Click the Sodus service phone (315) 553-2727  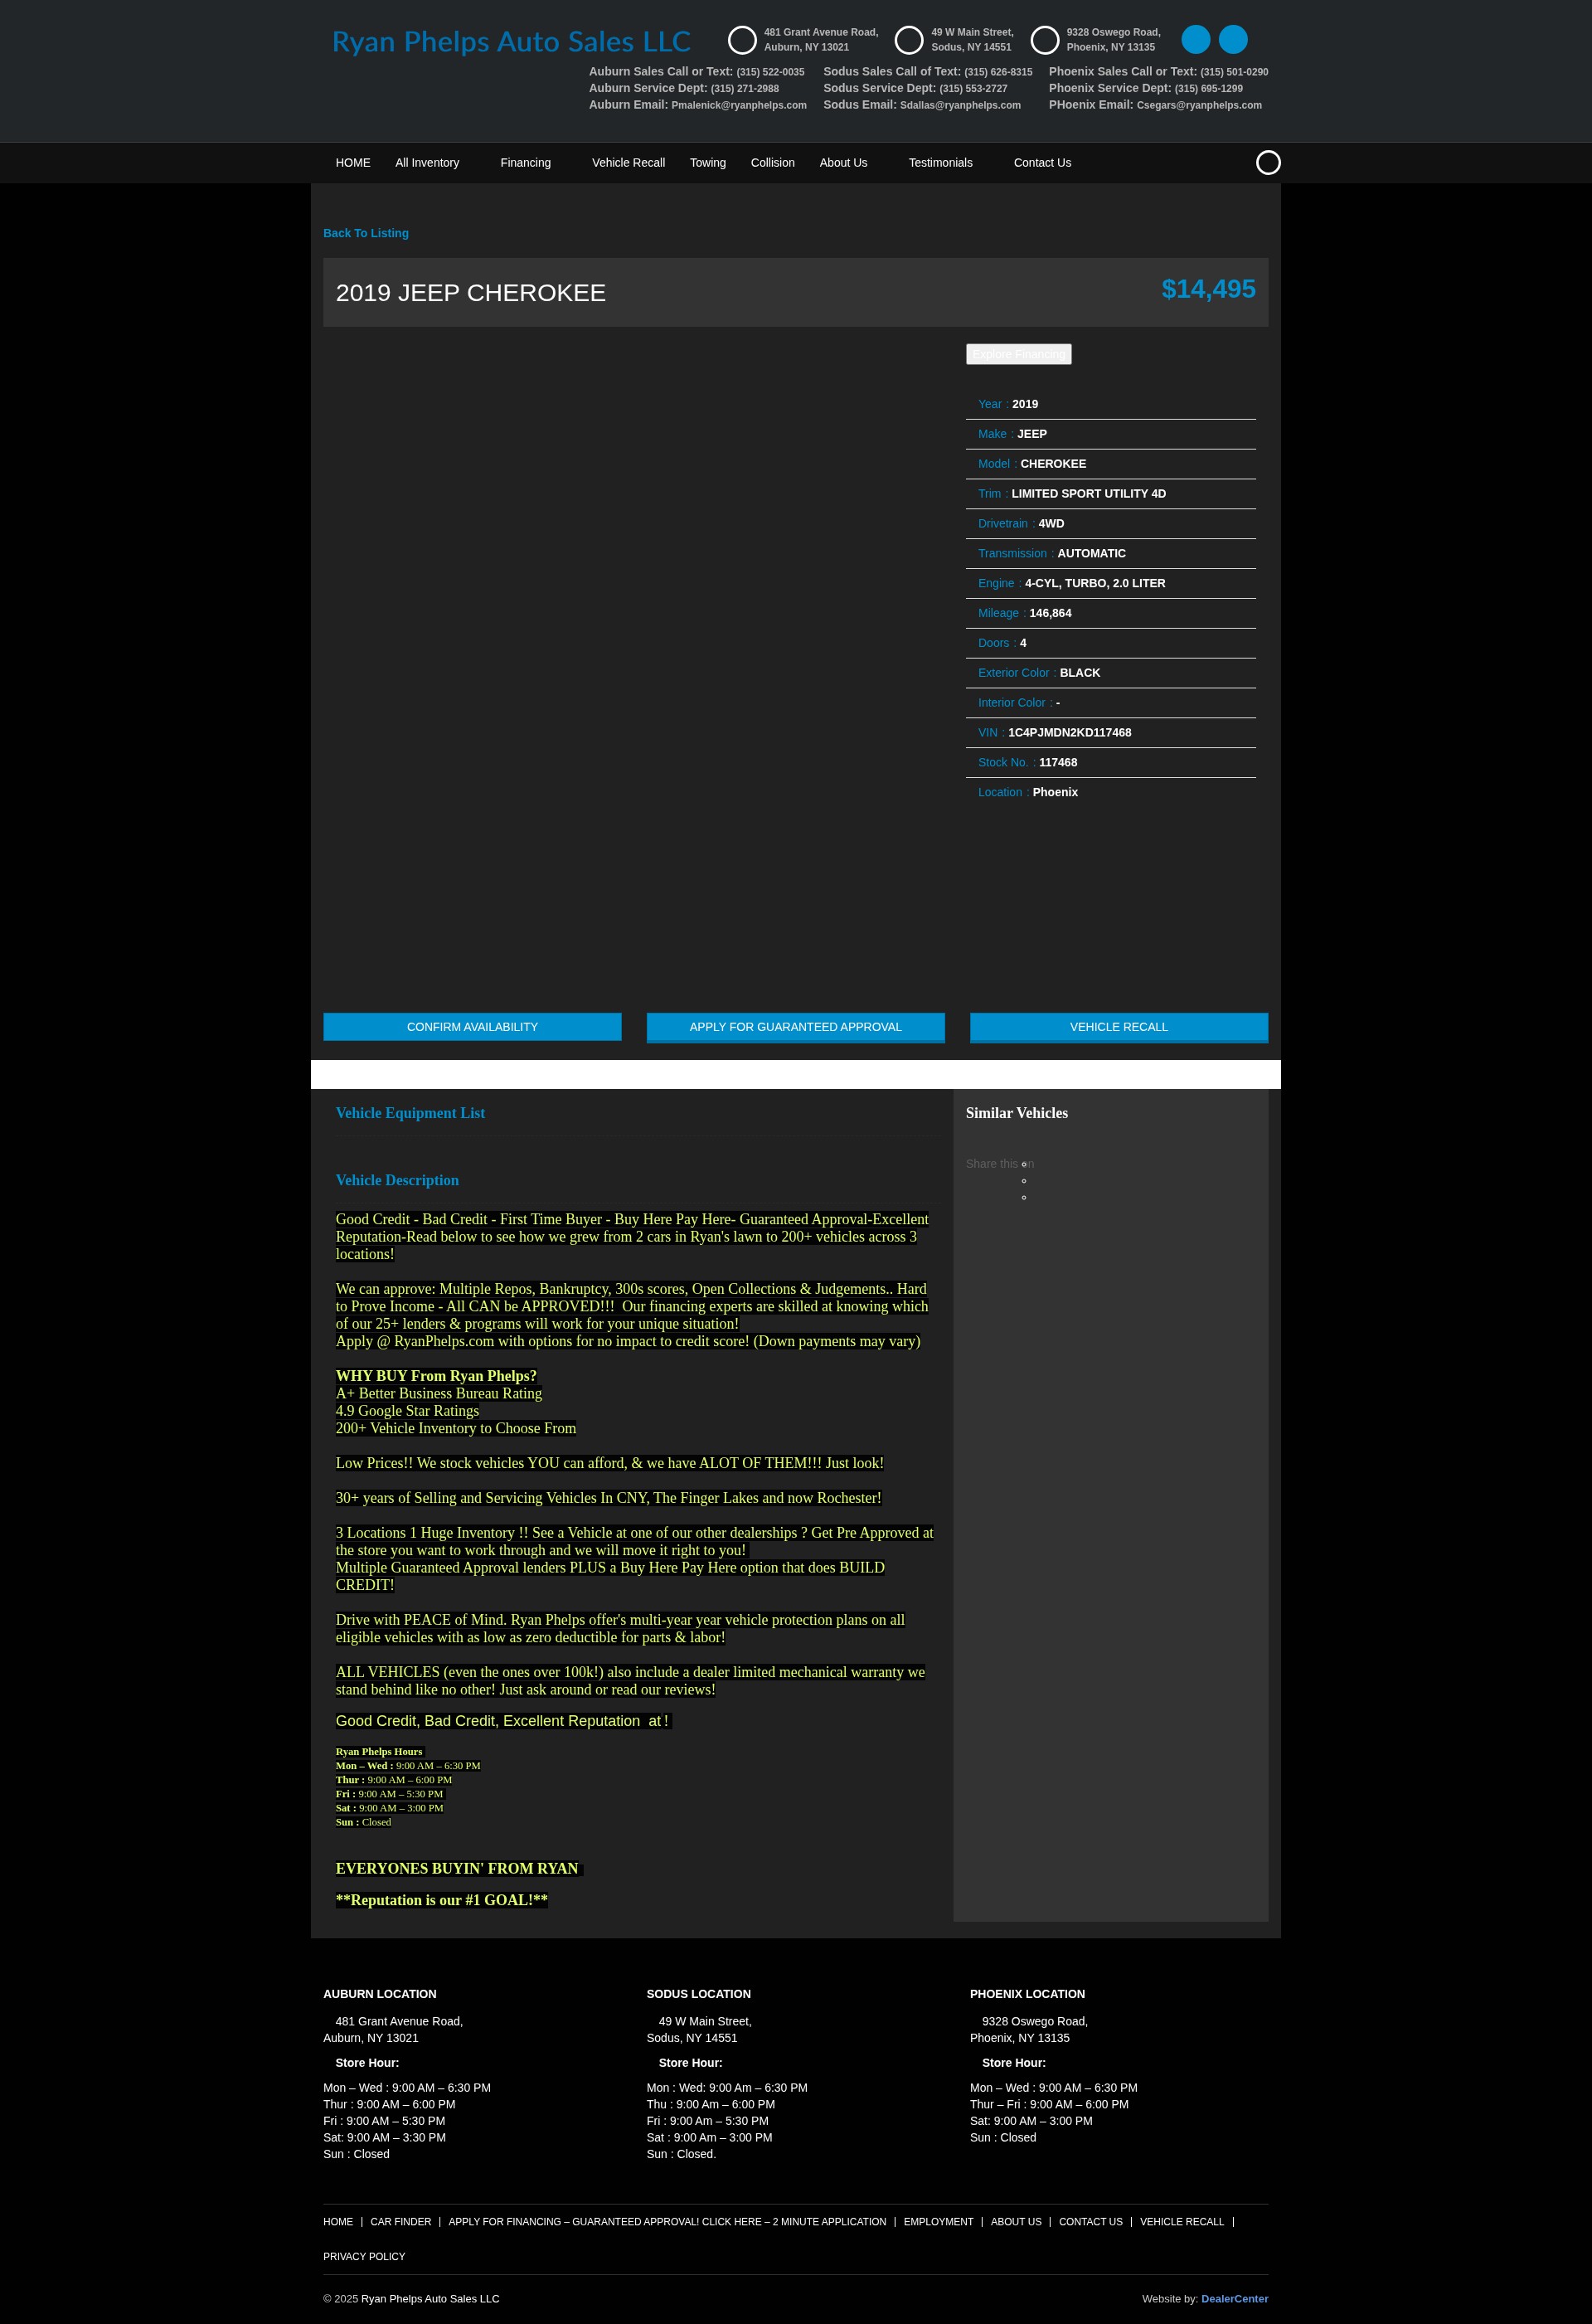[973, 89]
